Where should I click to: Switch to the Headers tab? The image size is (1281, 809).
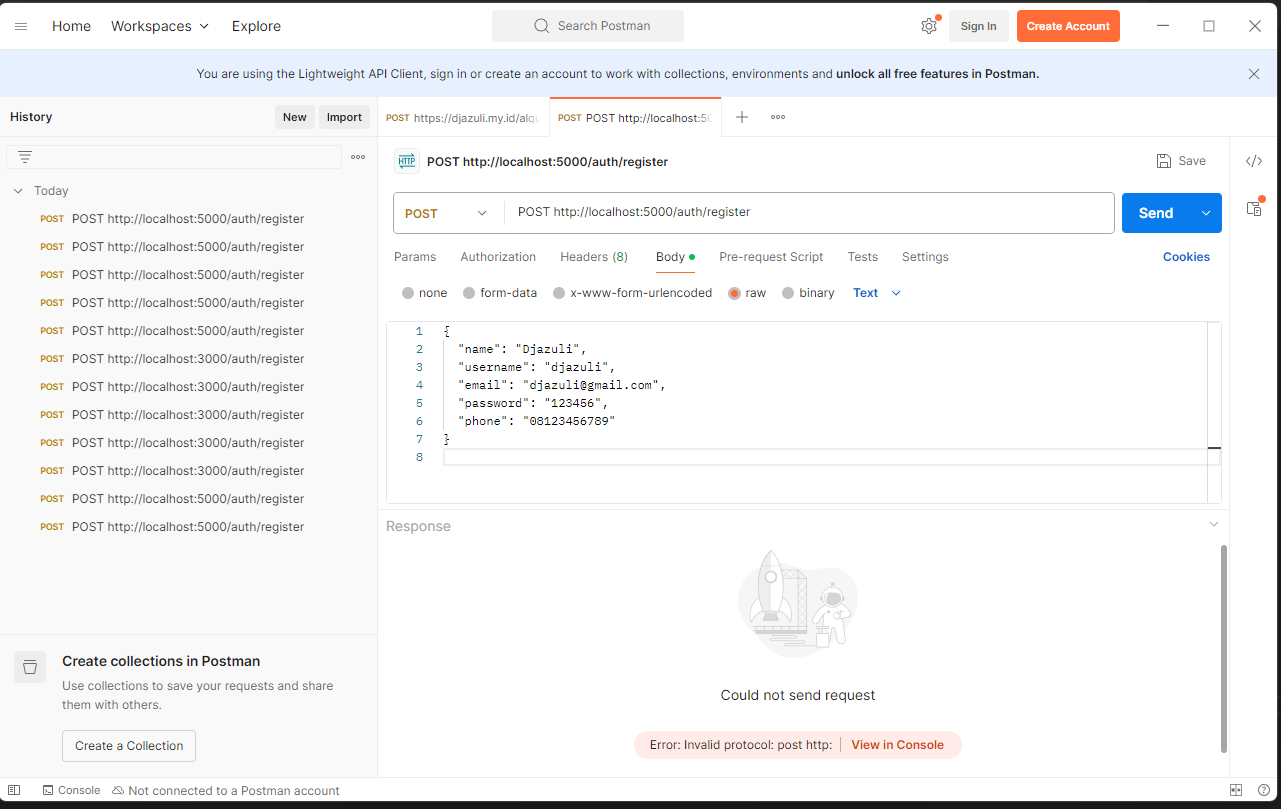pos(593,257)
